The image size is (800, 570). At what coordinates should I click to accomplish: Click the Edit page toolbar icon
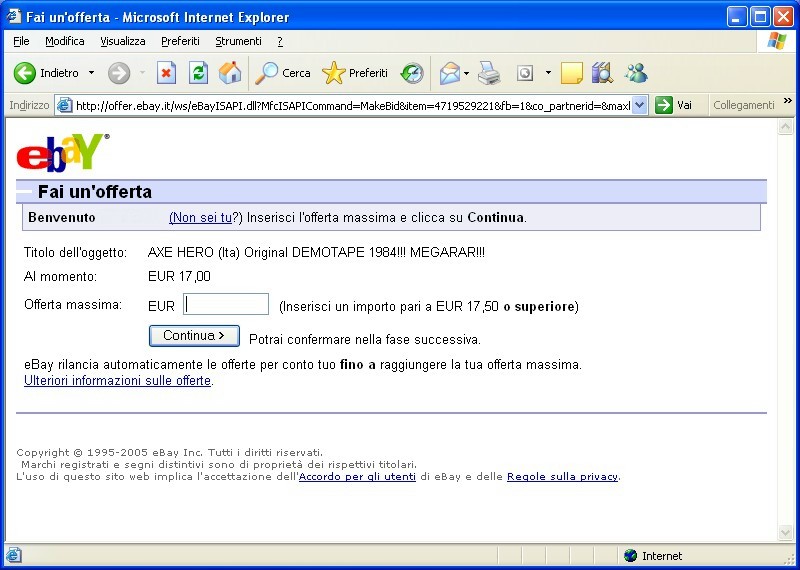coord(524,73)
